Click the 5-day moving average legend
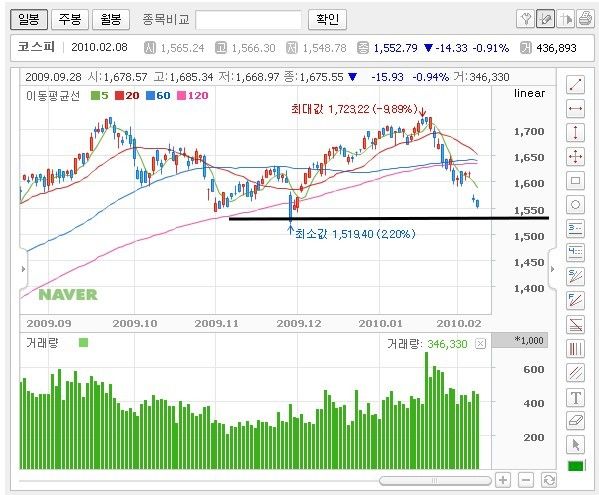The height and width of the screenshot is (495, 599). point(100,95)
